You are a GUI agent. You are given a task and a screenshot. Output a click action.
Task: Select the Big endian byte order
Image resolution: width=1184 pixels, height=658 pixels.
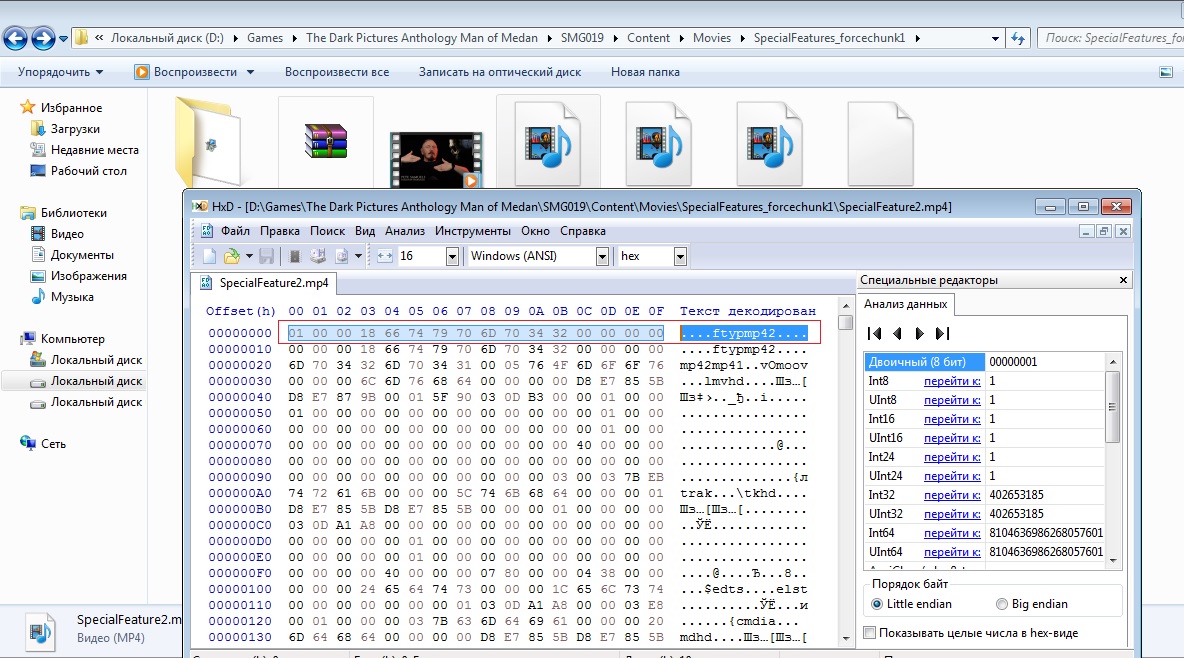pos(1002,604)
